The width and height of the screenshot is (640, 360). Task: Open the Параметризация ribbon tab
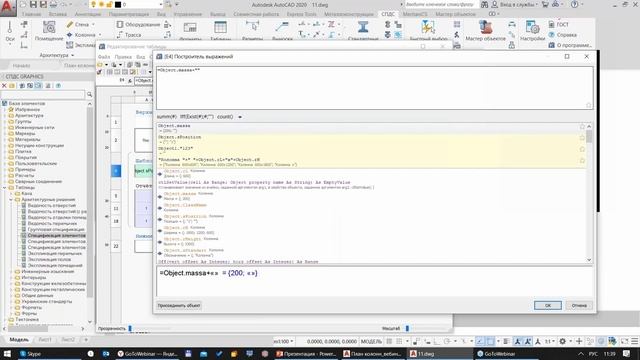[x=129, y=14]
